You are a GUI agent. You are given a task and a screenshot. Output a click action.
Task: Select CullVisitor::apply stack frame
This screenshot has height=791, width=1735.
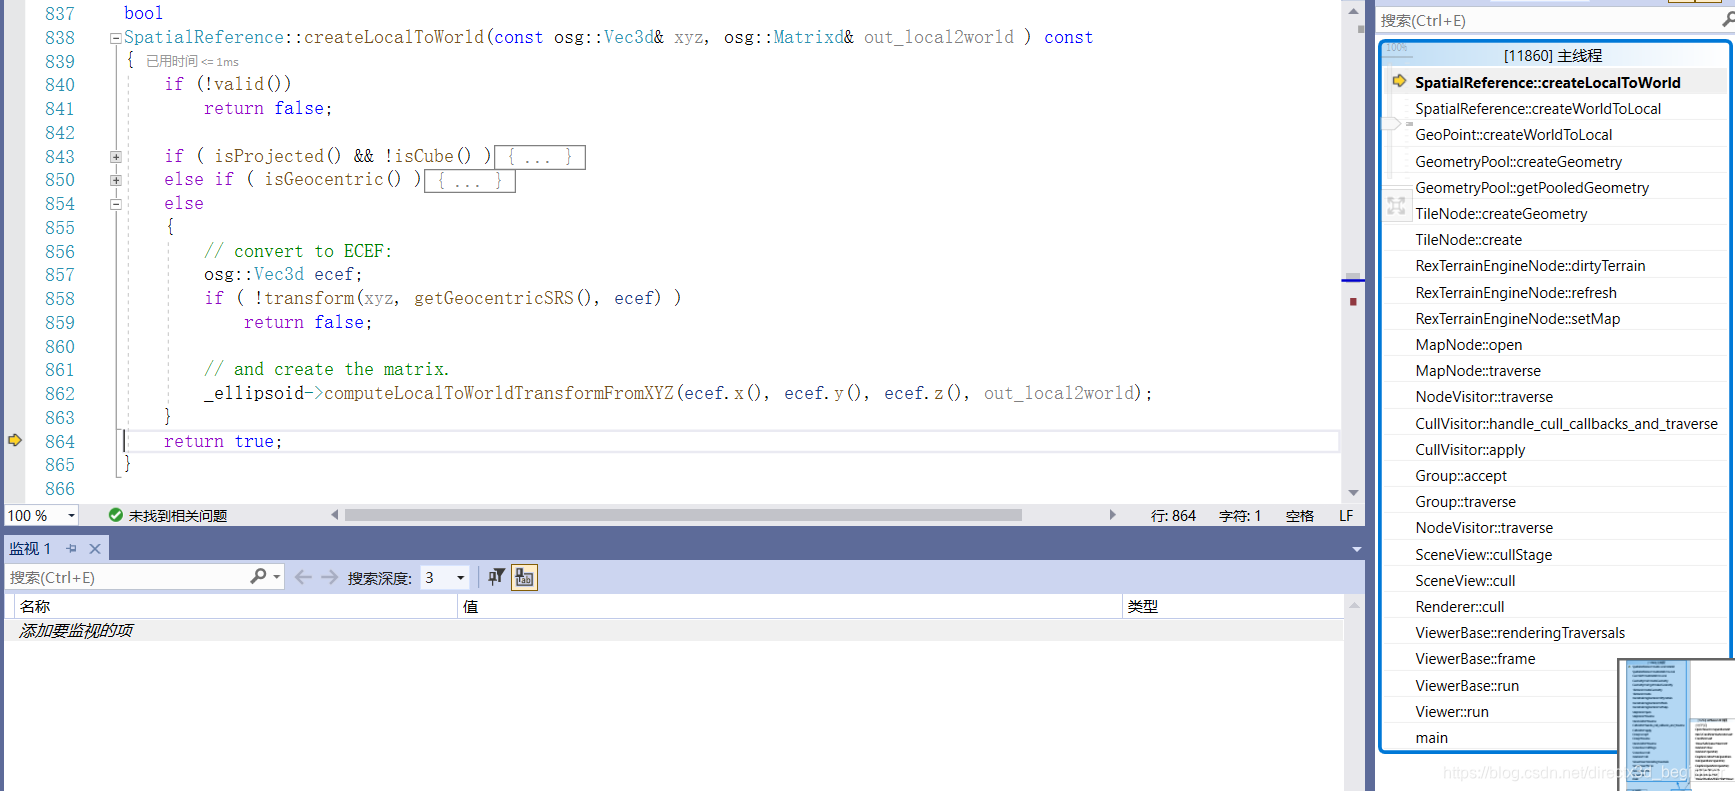(x=1469, y=449)
